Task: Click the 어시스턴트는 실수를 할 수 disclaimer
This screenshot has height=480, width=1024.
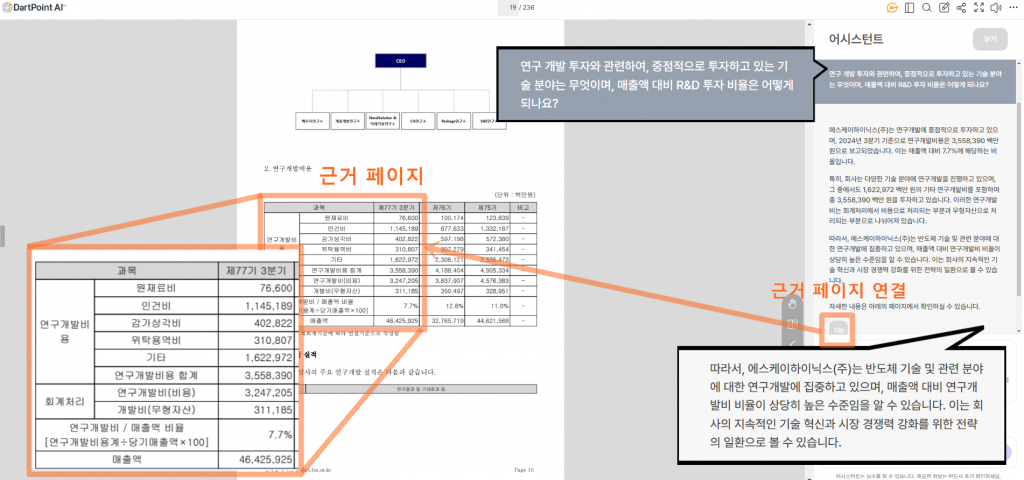Action: tap(918, 476)
